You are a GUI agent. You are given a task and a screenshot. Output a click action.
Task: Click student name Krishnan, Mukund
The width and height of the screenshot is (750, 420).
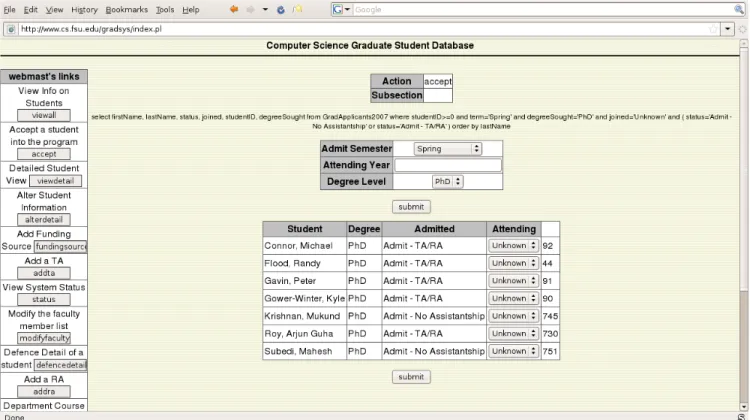click(302, 316)
